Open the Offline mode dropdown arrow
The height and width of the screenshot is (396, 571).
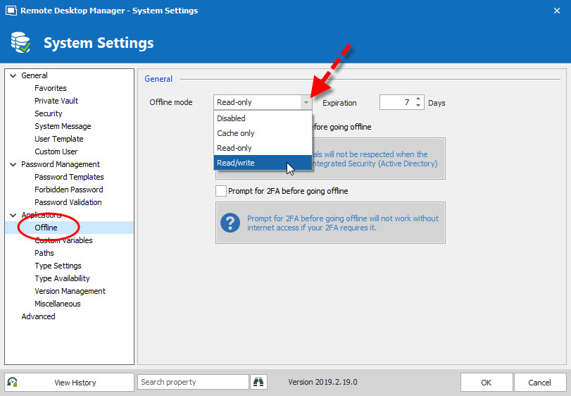(x=306, y=102)
